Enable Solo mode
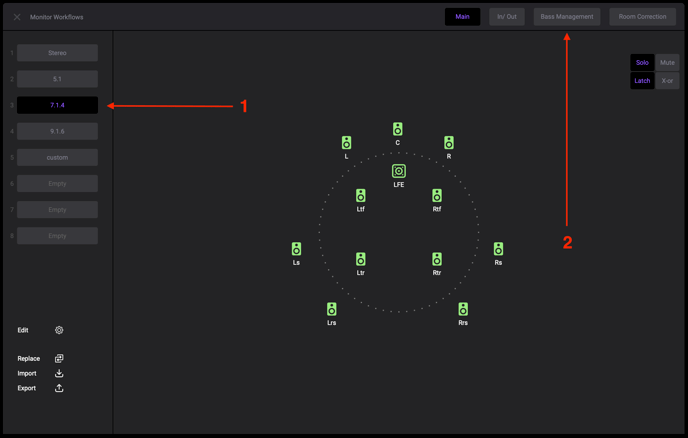Screen dimensions: 688x438 642,63
